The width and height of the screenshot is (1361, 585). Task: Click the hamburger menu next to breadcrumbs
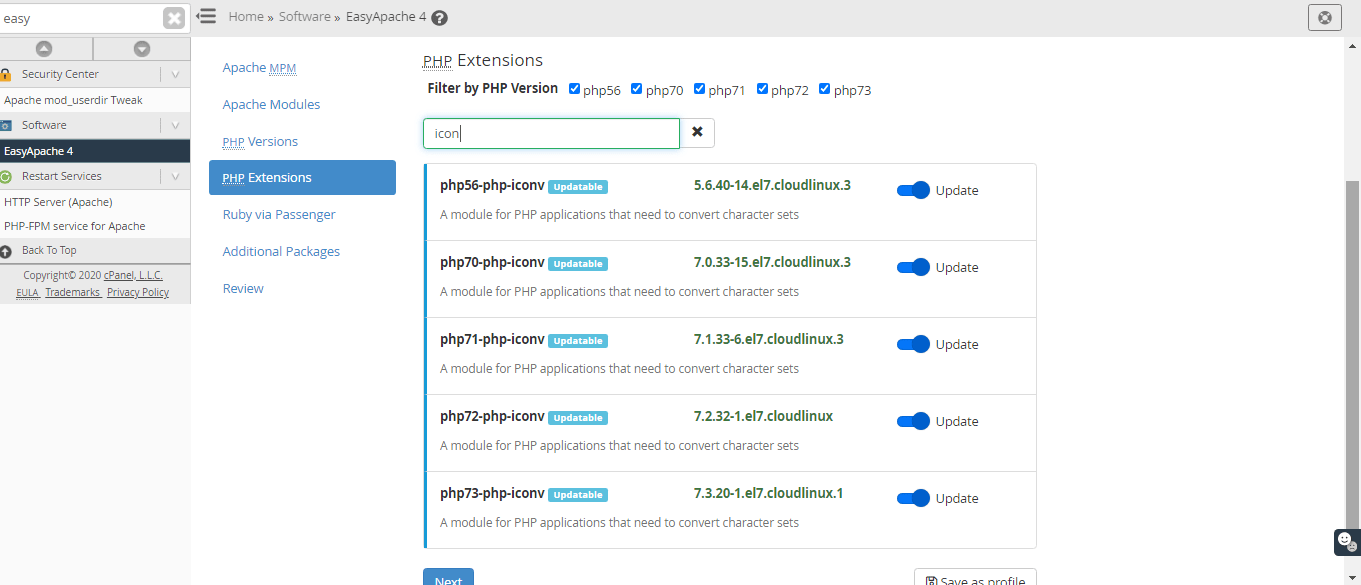pyautogui.click(x=206, y=16)
